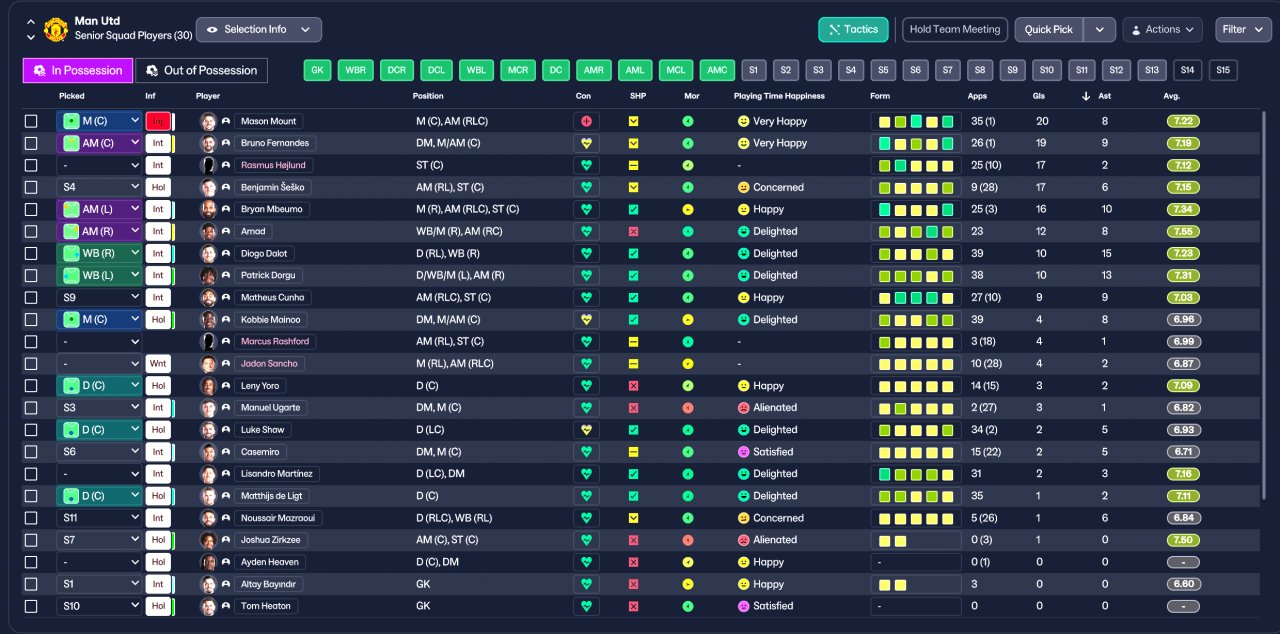
Task: Click Casemiro's form color squares
Action: pyautogui.click(x=918, y=452)
